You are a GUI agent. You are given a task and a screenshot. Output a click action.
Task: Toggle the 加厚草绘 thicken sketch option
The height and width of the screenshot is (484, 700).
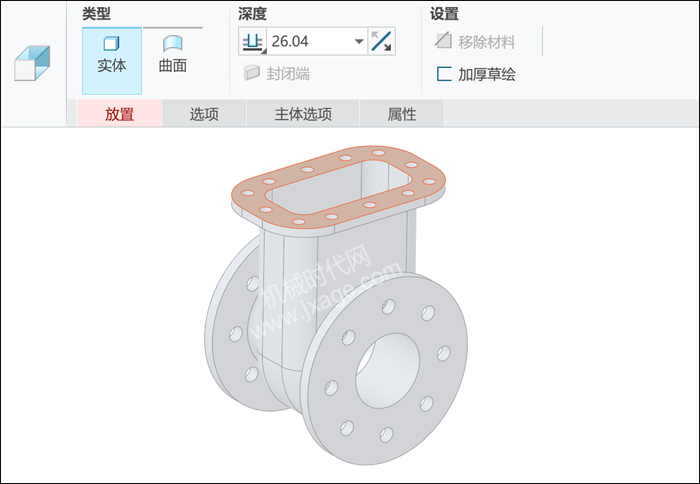(x=476, y=74)
